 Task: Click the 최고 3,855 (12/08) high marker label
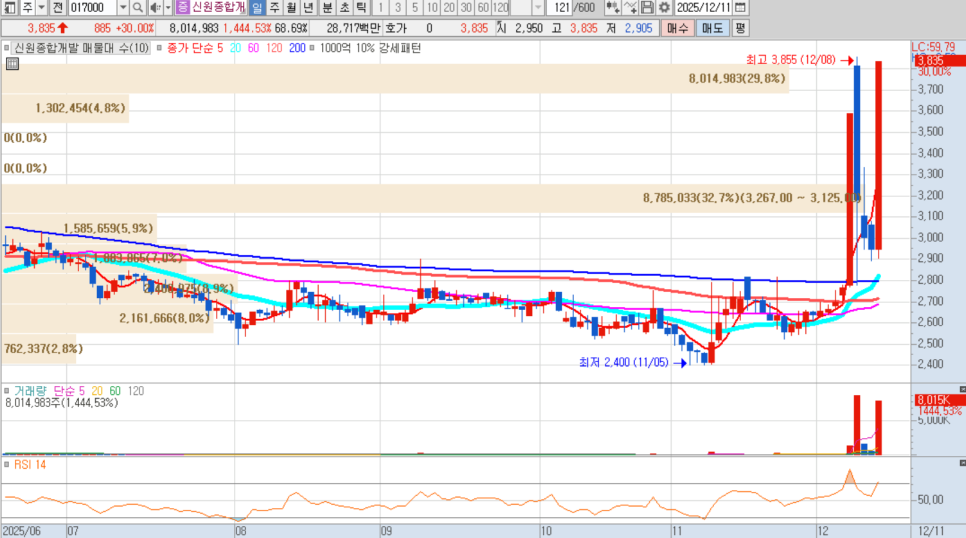click(790, 60)
